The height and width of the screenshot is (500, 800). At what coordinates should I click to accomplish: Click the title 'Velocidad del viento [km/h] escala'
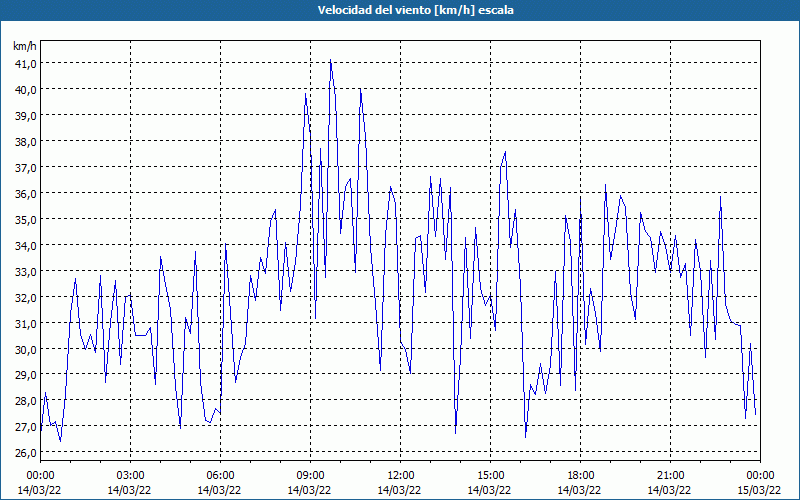[x=415, y=10]
